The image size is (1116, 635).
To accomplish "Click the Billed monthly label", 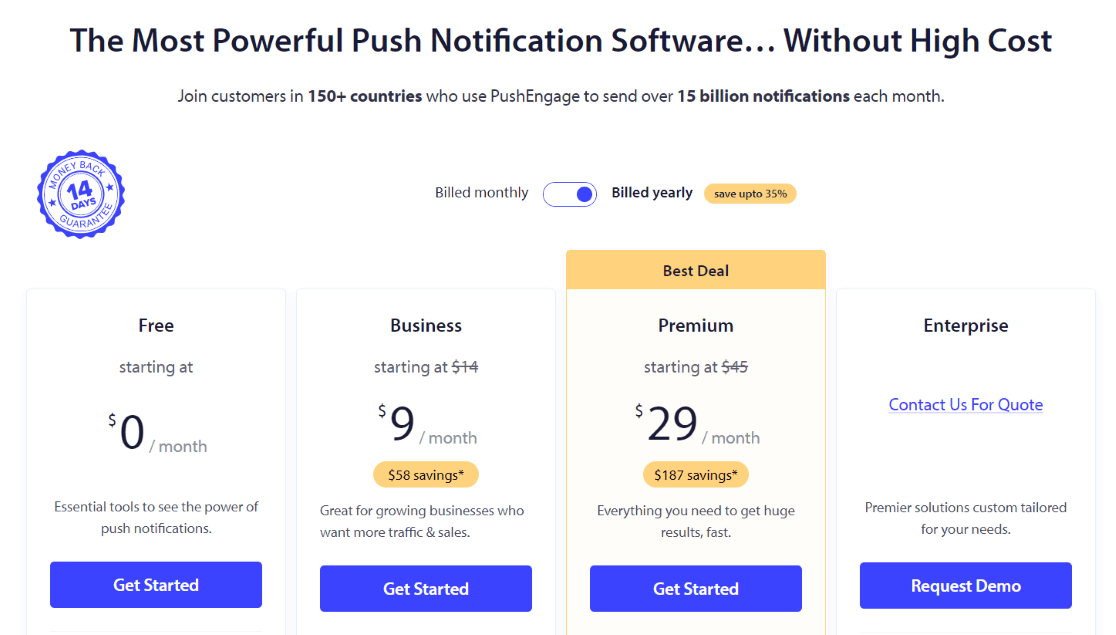I will tap(481, 193).
